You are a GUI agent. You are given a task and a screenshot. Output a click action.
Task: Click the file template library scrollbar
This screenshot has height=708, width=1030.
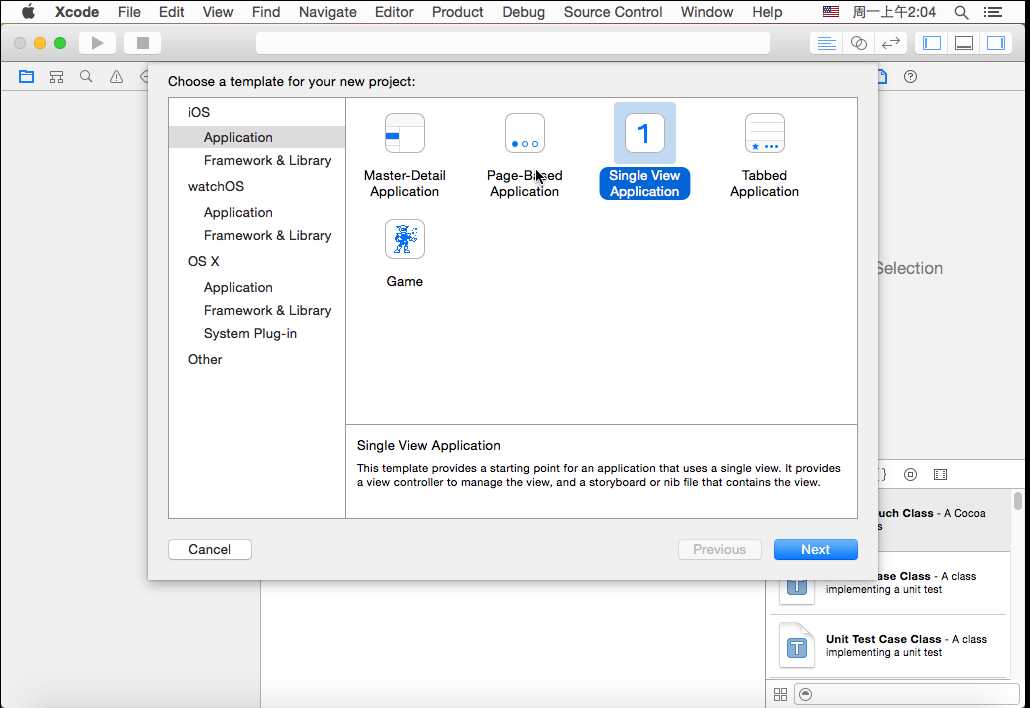[1018, 501]
